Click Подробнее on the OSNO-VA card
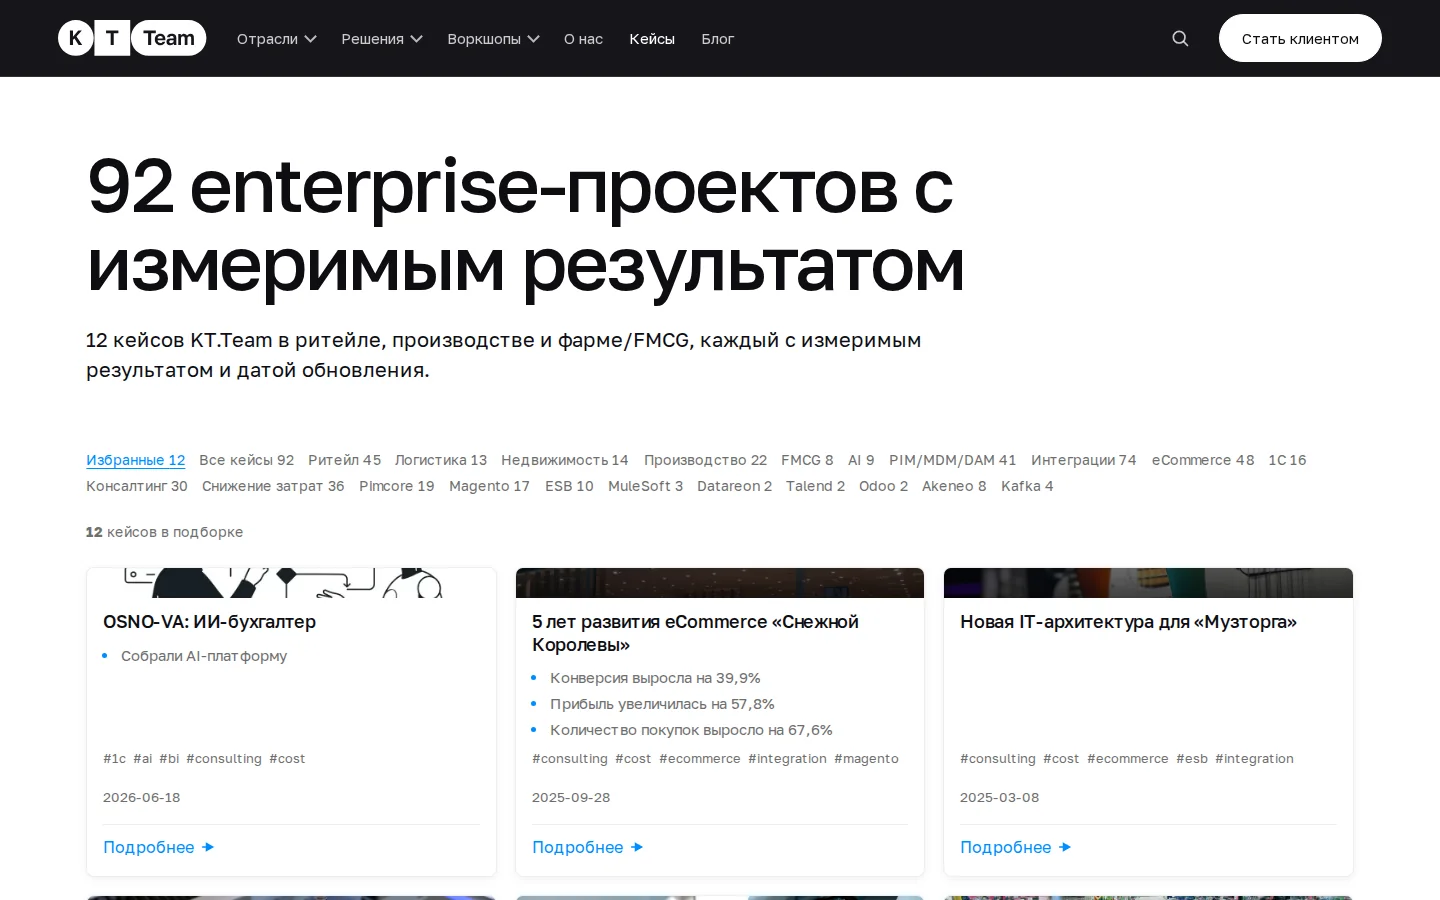This screenshot has height=900, width=1440. (158, 847)
